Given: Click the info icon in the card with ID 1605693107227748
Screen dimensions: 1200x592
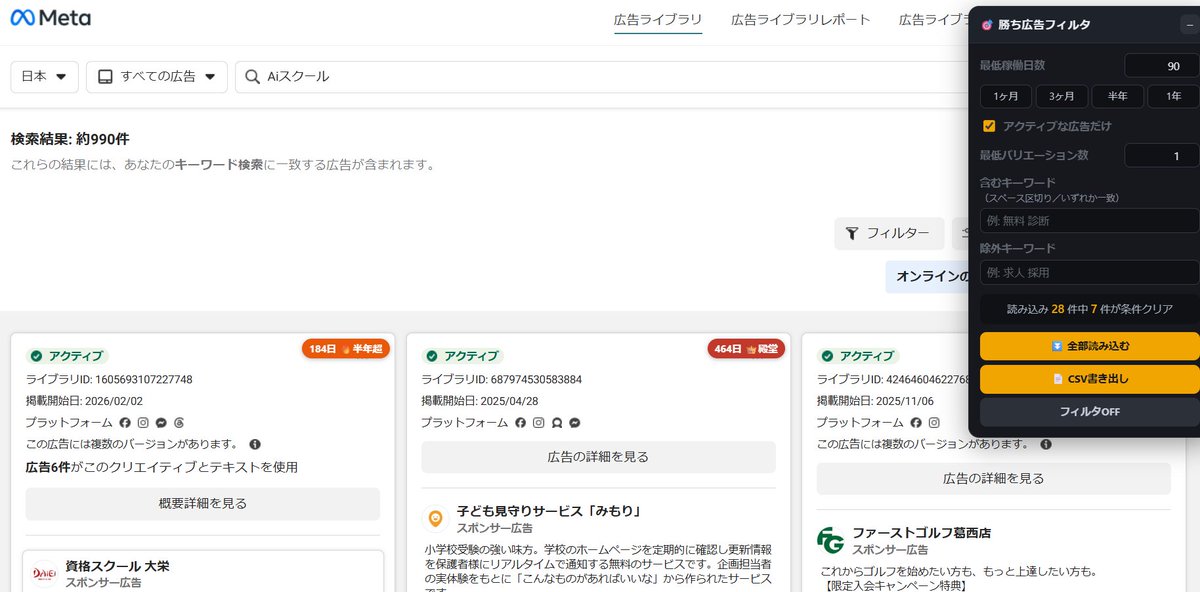Looking at the screenshot, I should 255,444.
